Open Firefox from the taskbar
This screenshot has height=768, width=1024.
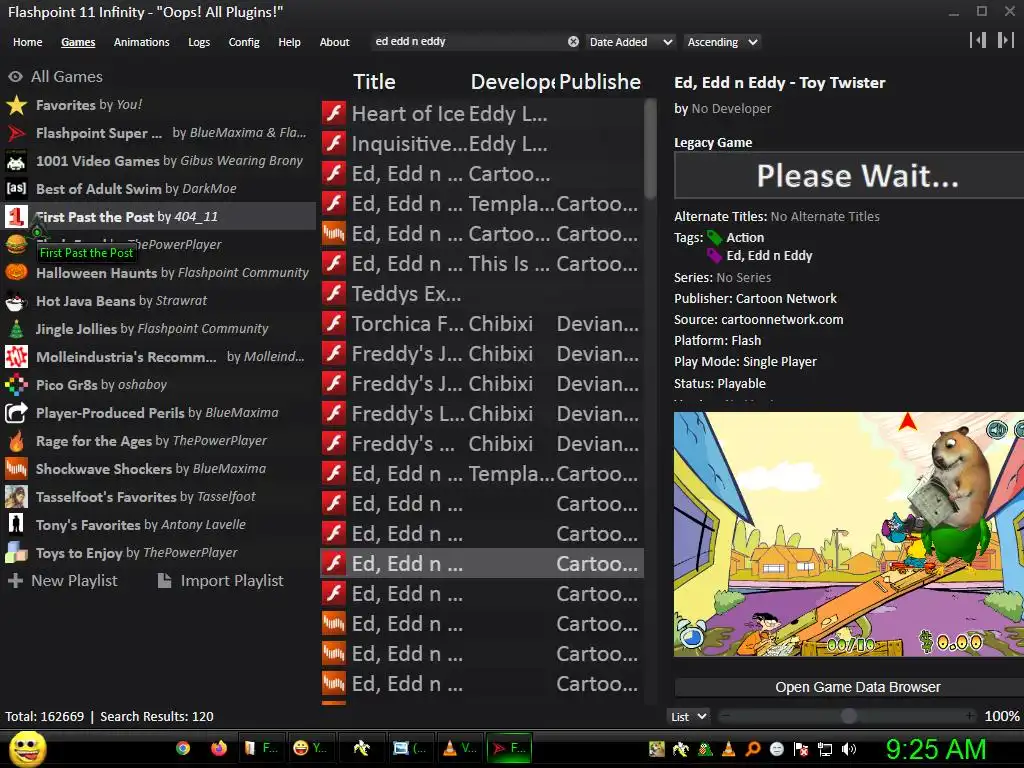(x=219, y=748)
